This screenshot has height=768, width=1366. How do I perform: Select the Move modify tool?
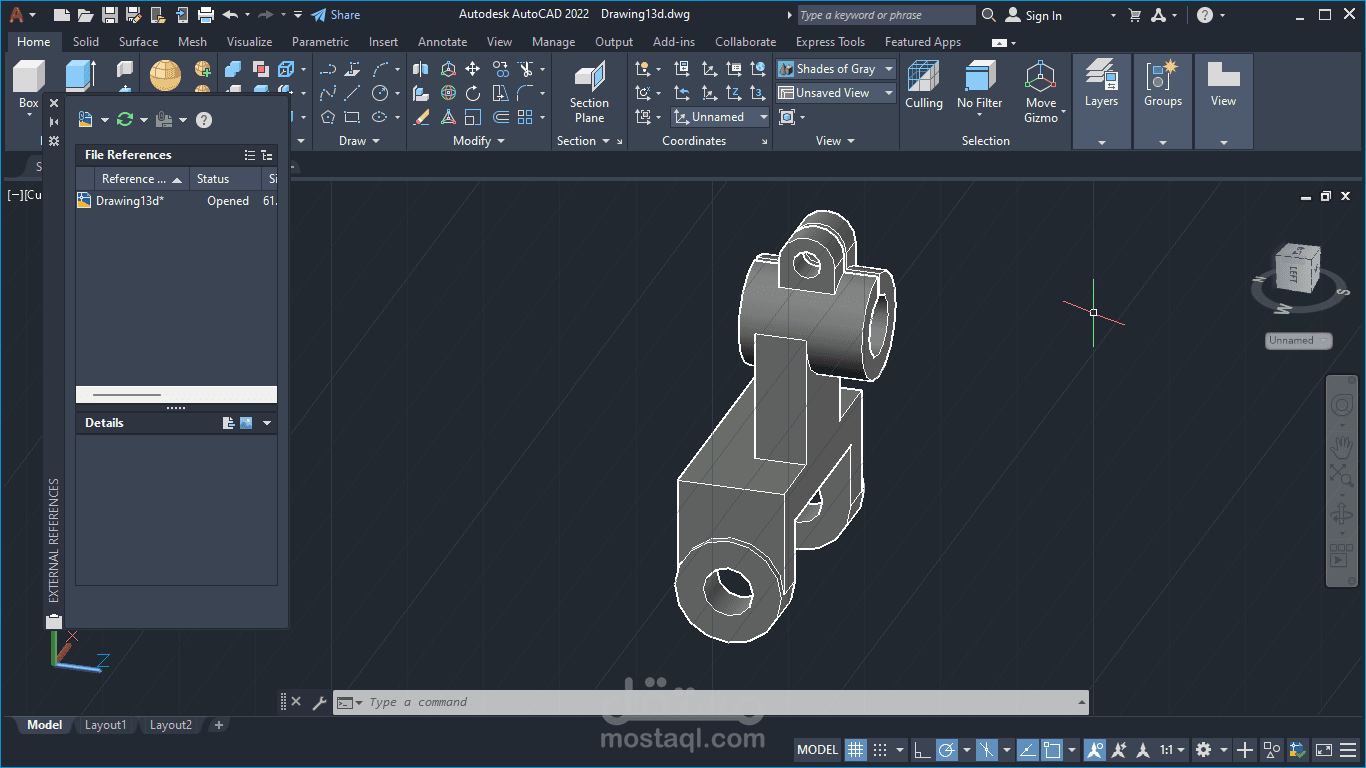[x=472, y=69]
